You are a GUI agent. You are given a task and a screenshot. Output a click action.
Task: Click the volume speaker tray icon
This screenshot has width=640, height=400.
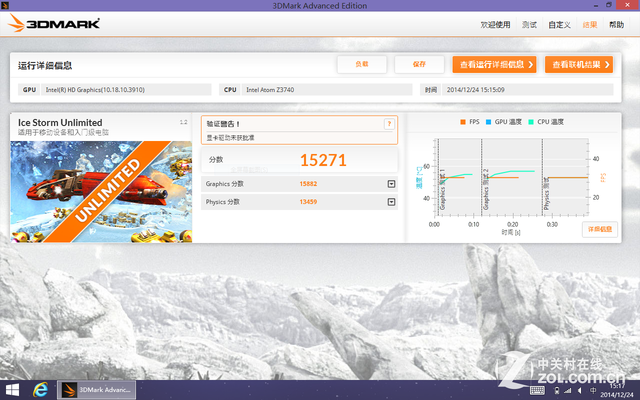tap(580, 391)
